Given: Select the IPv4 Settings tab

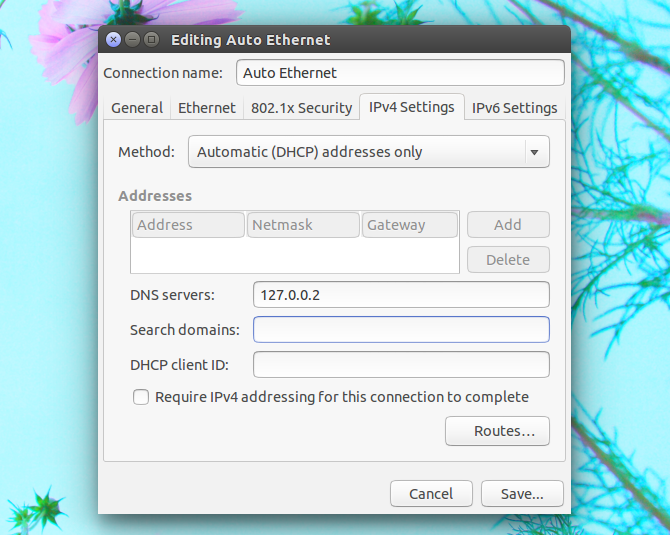Looking at the screenshot, I should [411, 107].
